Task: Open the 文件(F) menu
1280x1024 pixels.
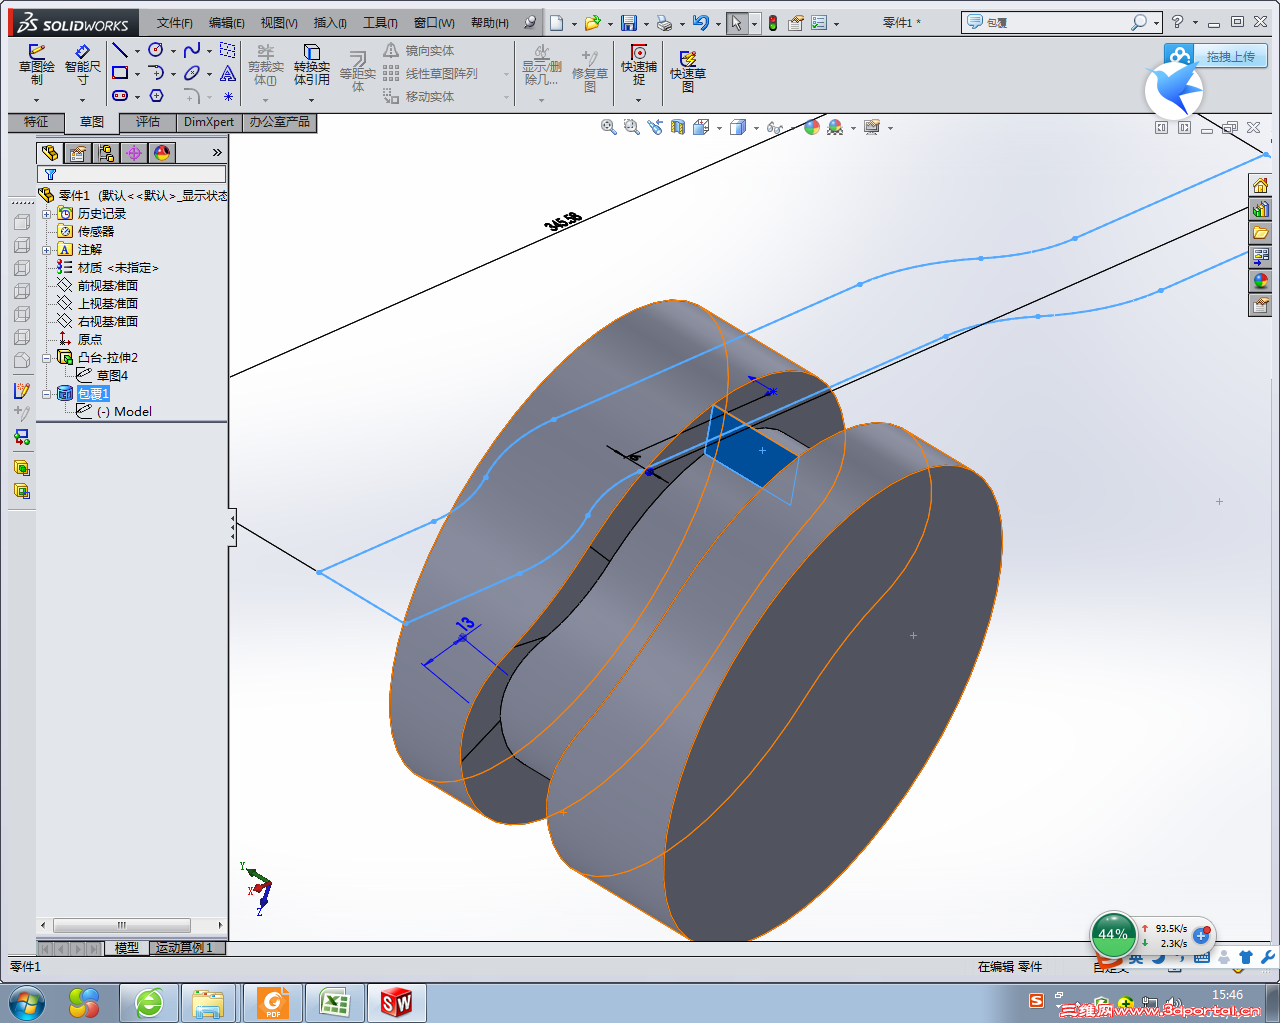Action: [x=174, y=23]
